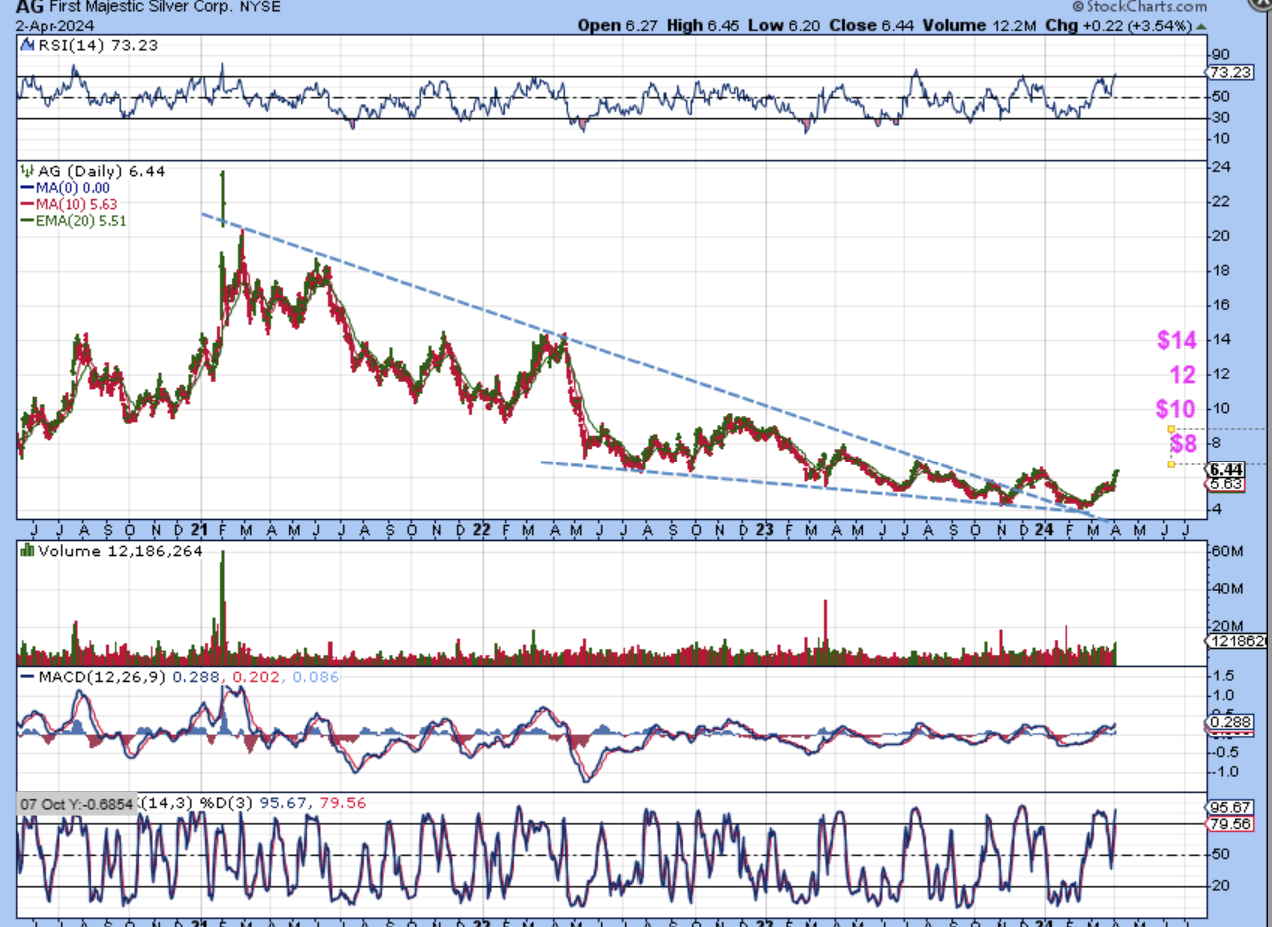Select the pink $10 price target annotation
The image size is (1272, 927).
point(1176,409)
